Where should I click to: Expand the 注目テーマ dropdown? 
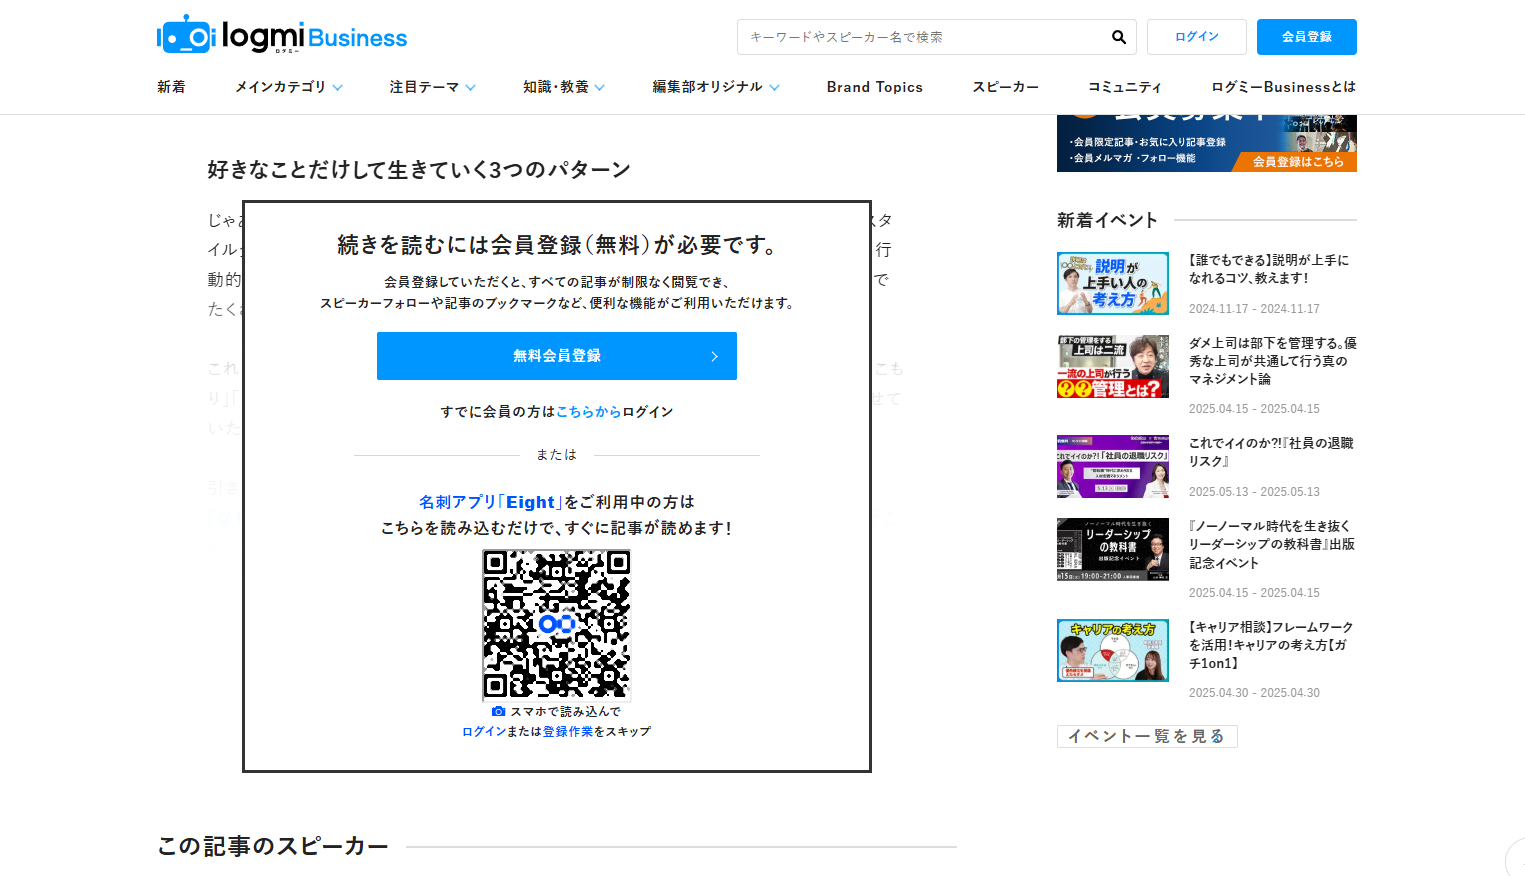[x=432, y=87]
